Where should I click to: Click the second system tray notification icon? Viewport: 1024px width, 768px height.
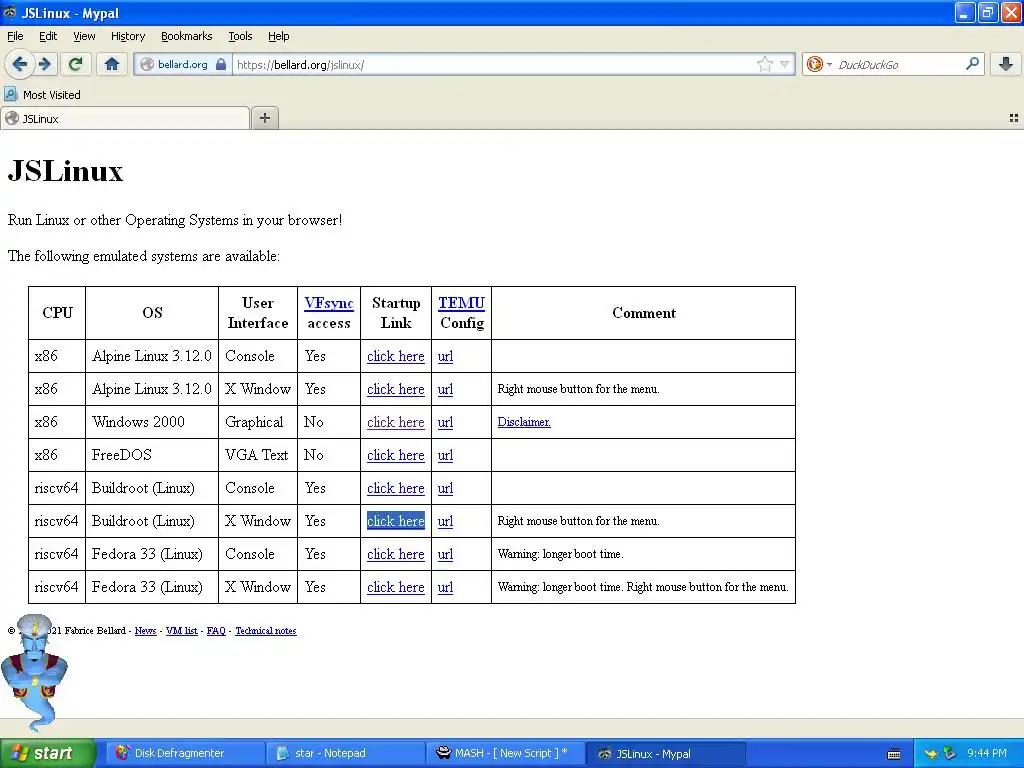click(950, 754)
